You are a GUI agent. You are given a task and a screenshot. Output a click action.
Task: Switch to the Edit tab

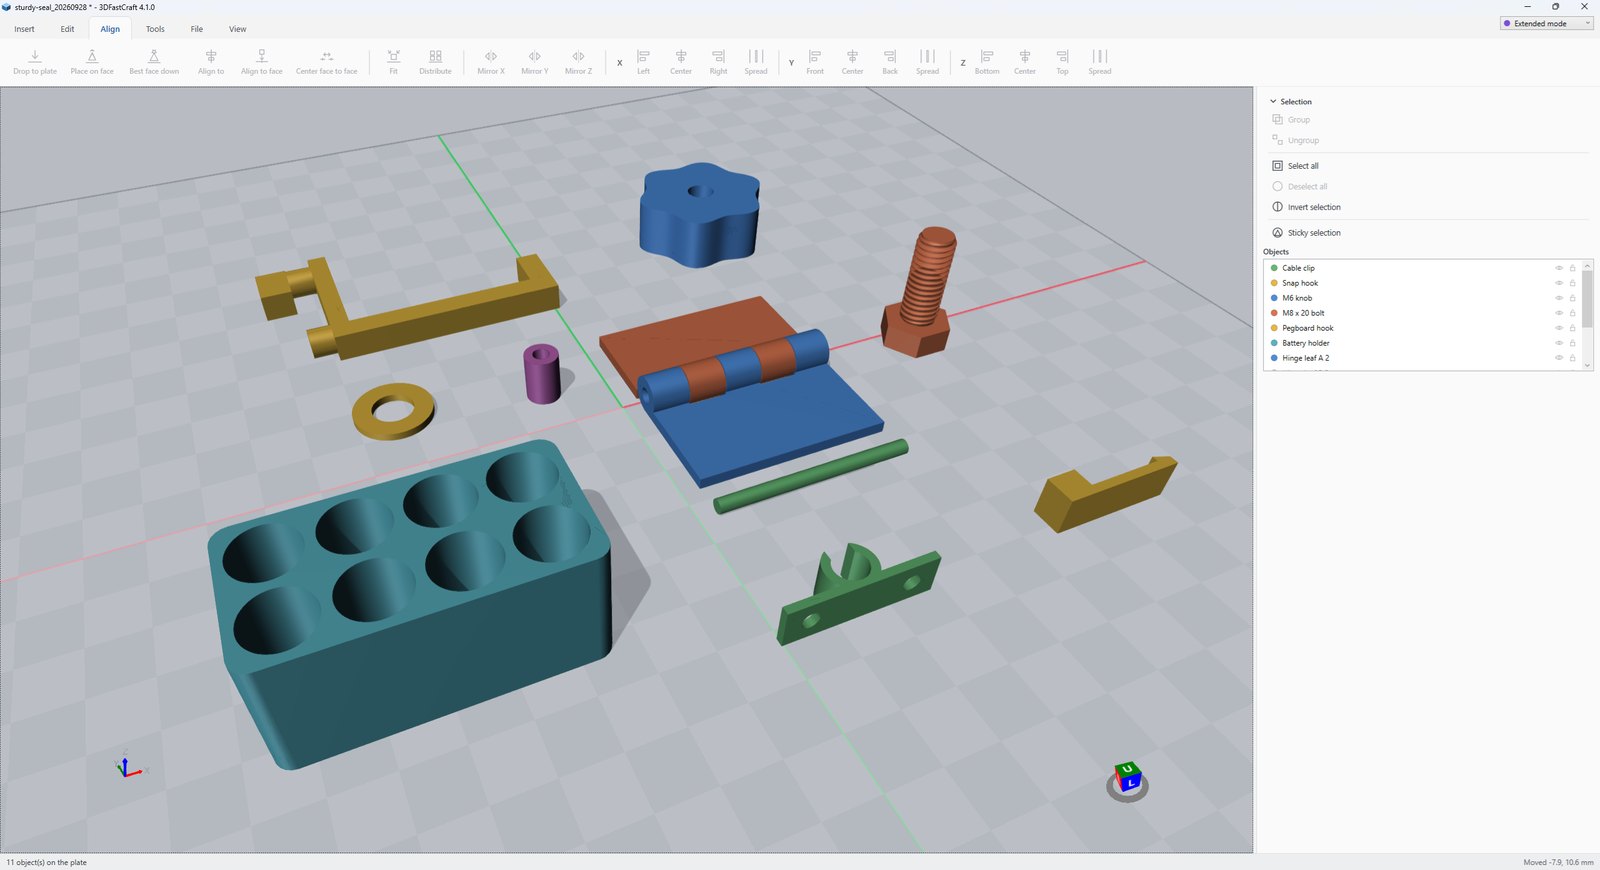(67, 29)
